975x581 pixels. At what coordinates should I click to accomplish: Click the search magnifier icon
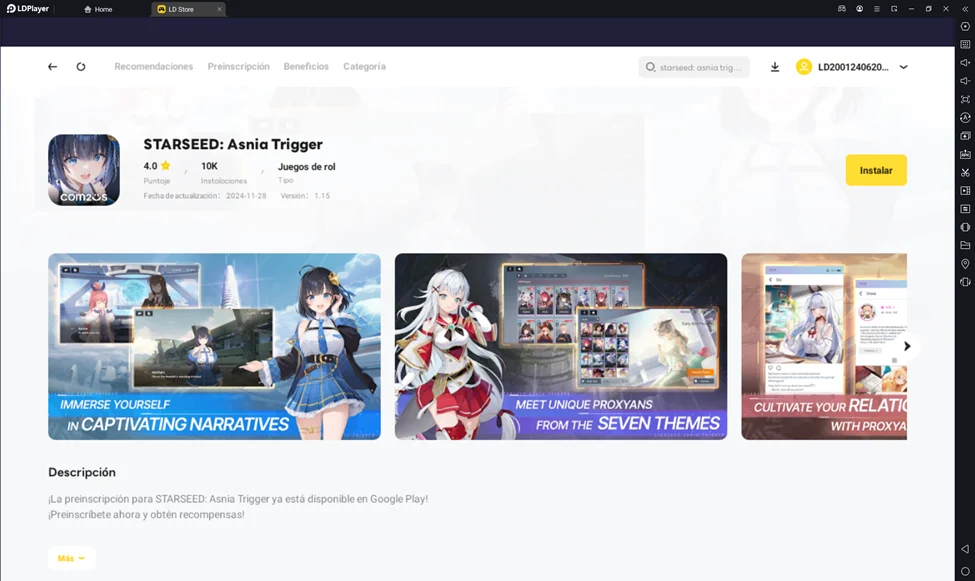[650, 67]
